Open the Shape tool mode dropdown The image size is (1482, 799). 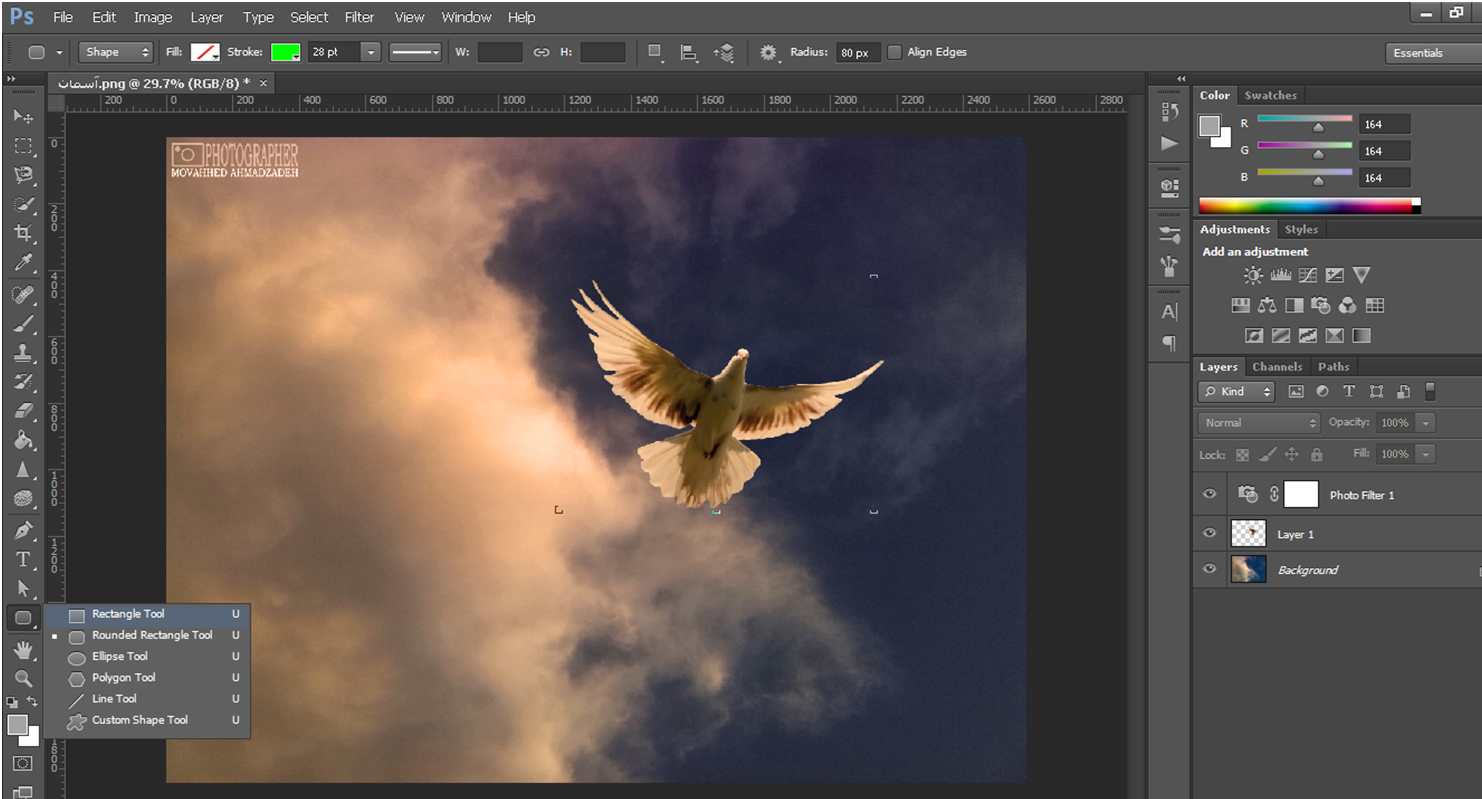point(115,52)
